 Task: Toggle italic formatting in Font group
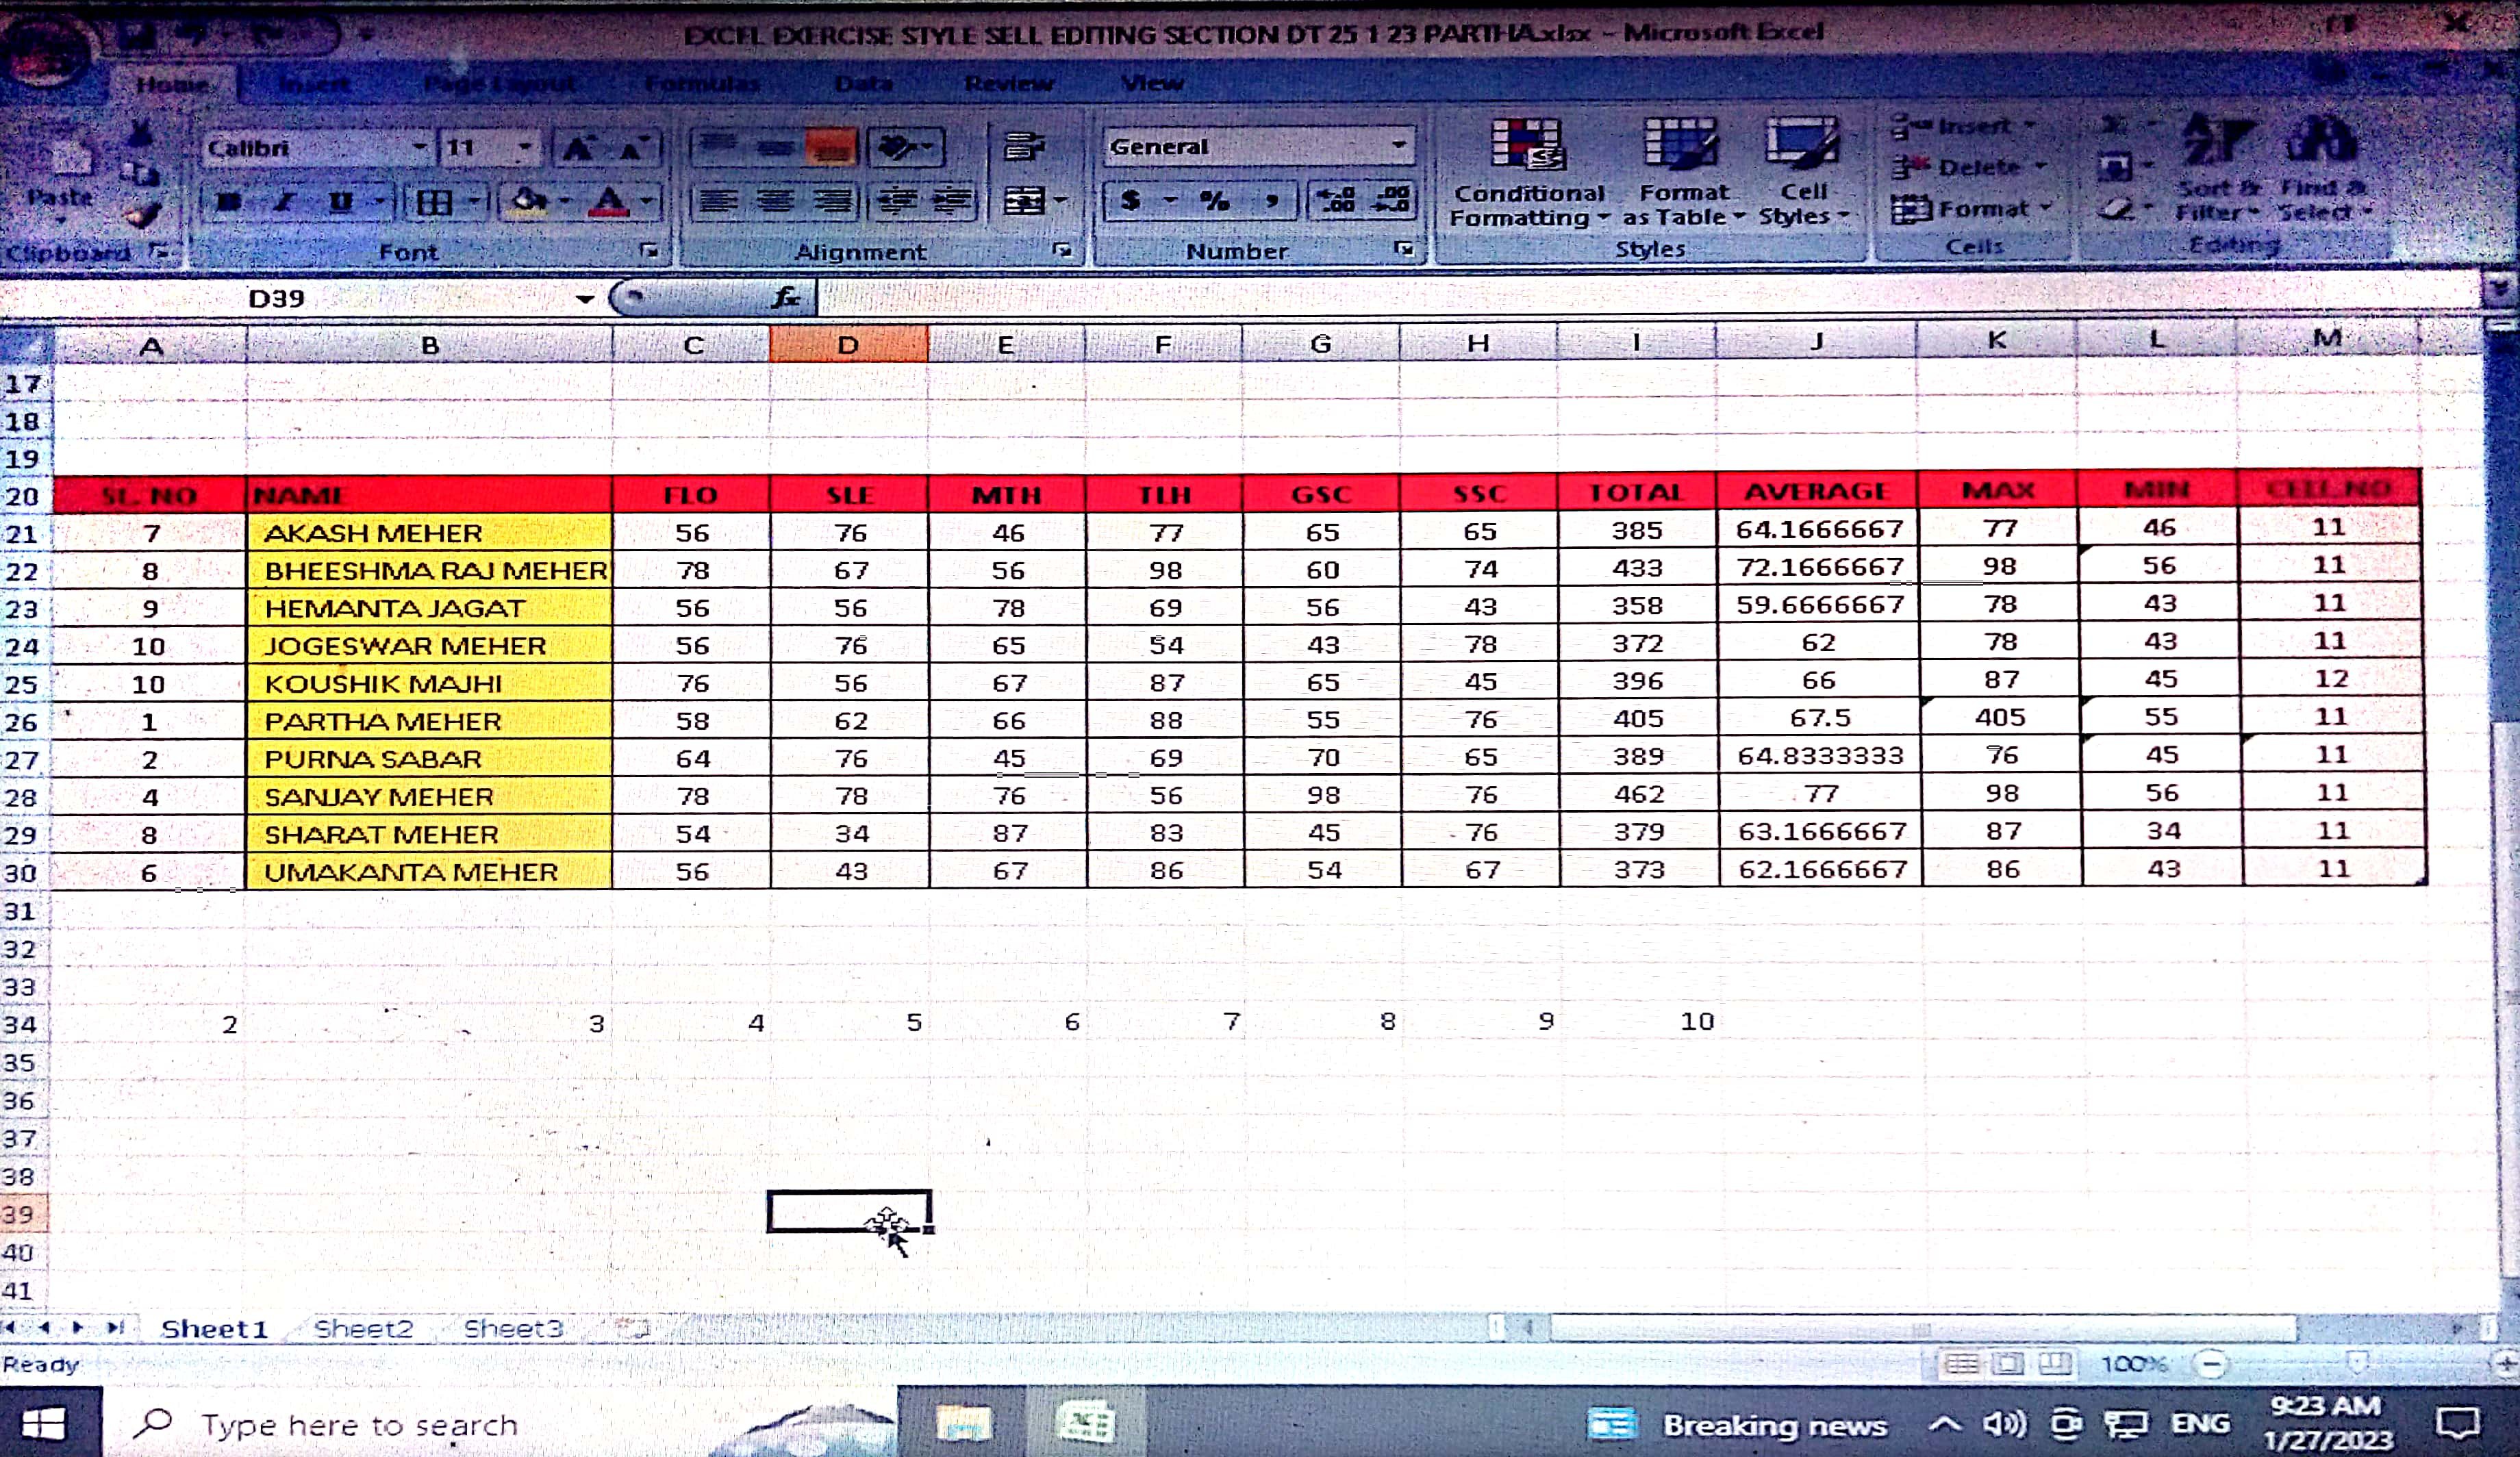coord(284,202)
